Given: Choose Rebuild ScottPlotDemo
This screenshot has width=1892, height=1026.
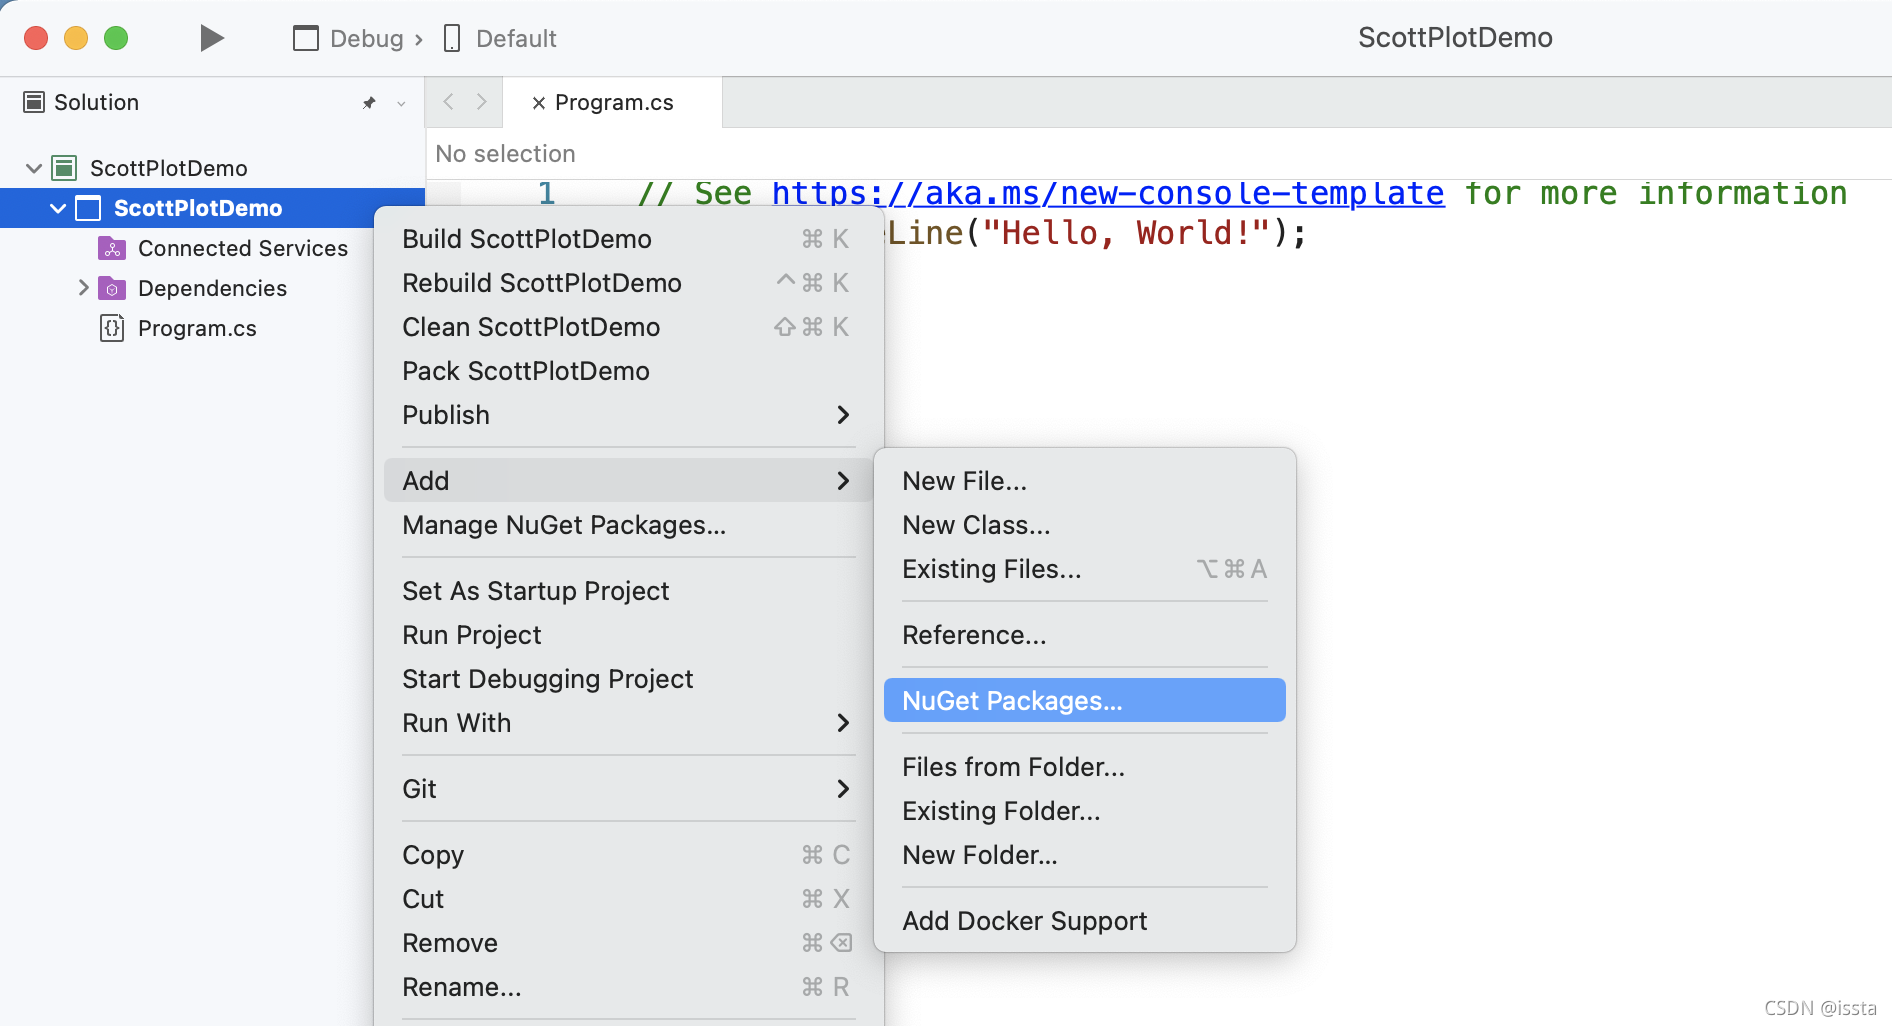Looking at the screenshot, I should pyautogui.click(x=628, y=283).
